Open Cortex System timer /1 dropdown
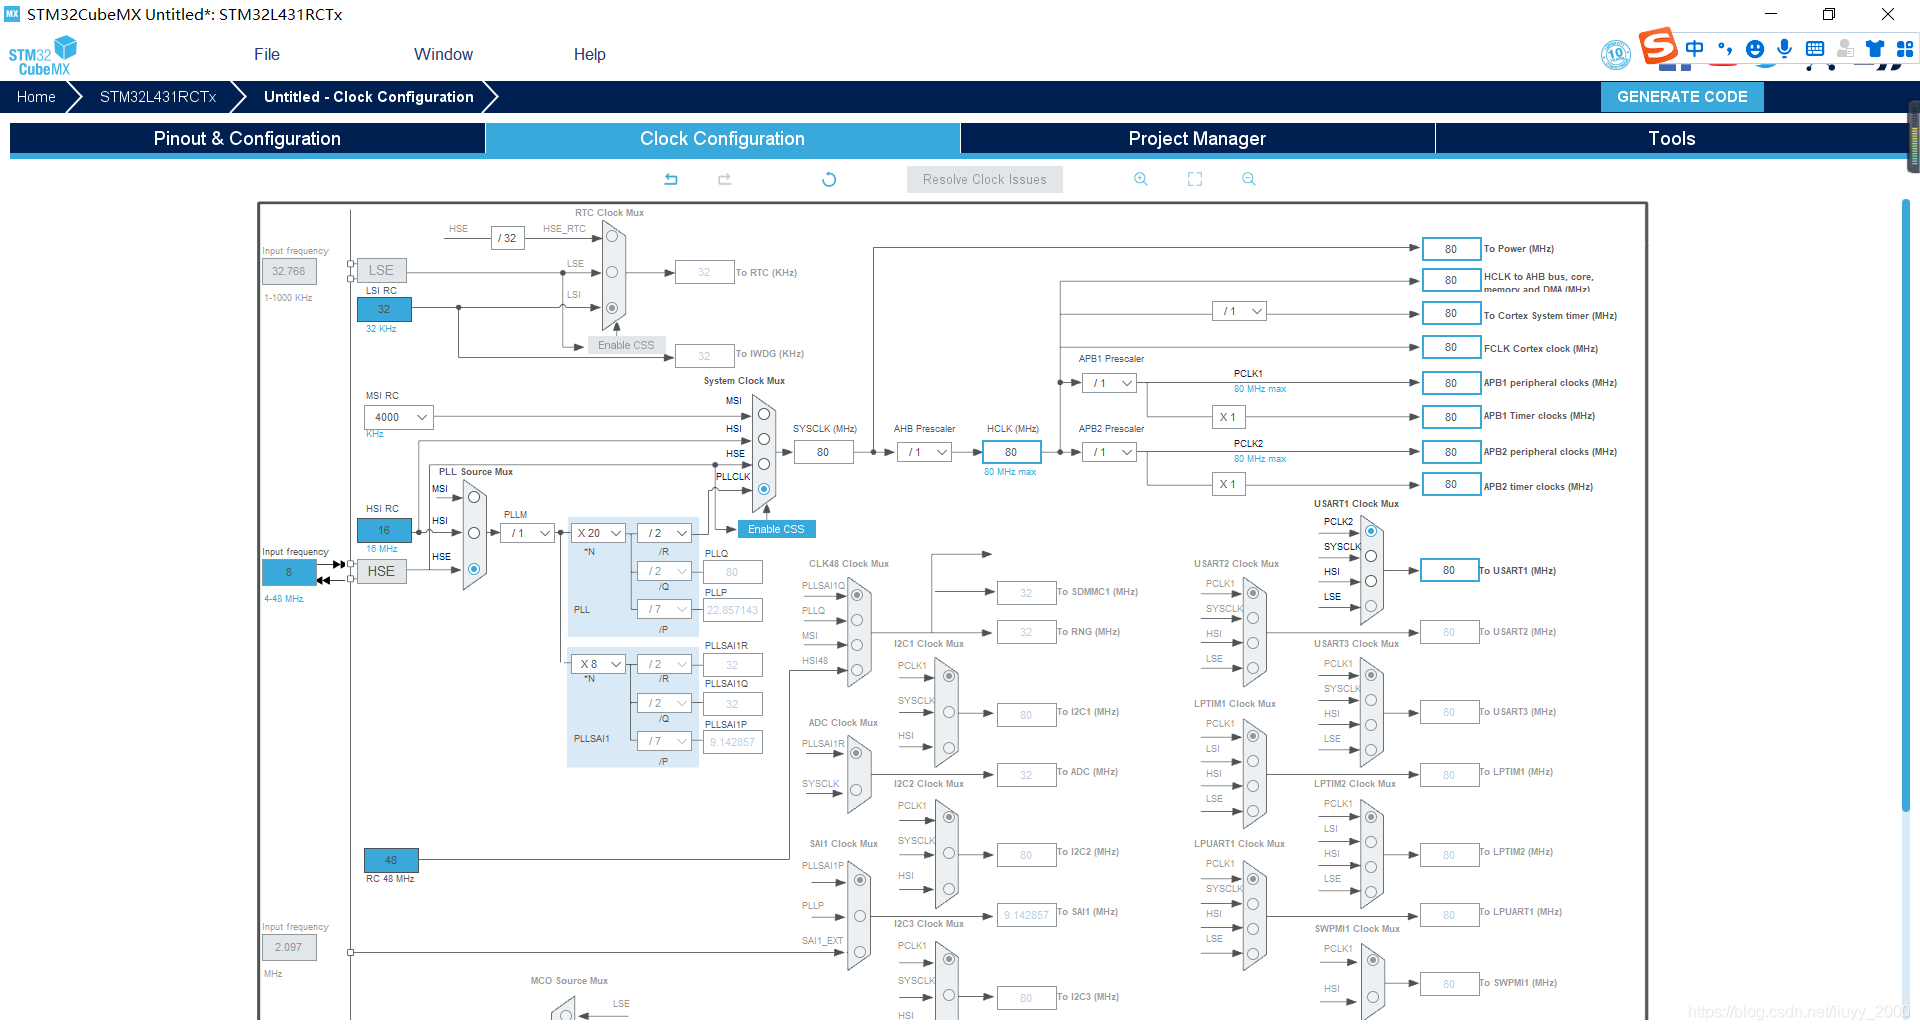This screenshot has height=1030, width=1920. point(1240,311)
